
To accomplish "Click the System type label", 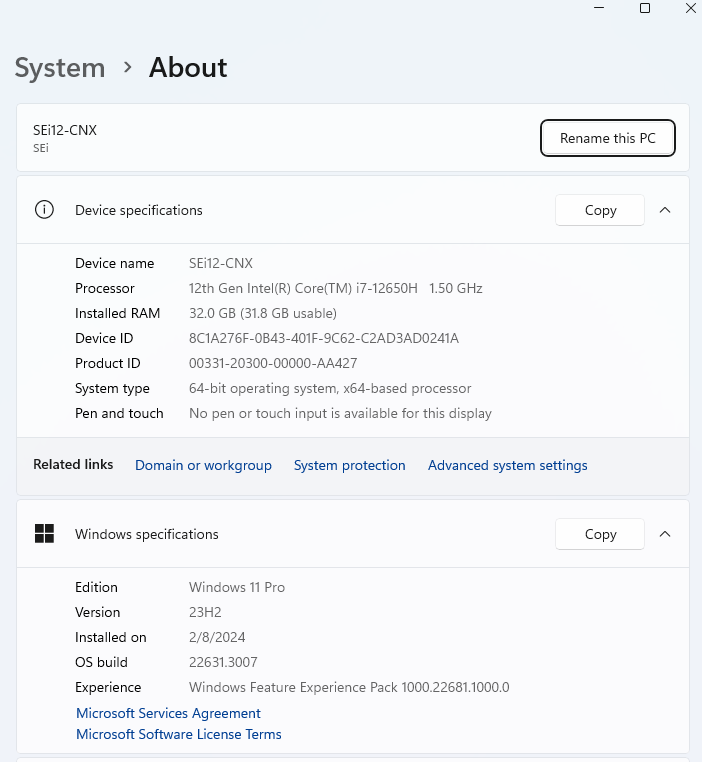I will pyautogui.click(x=112, y=388).
